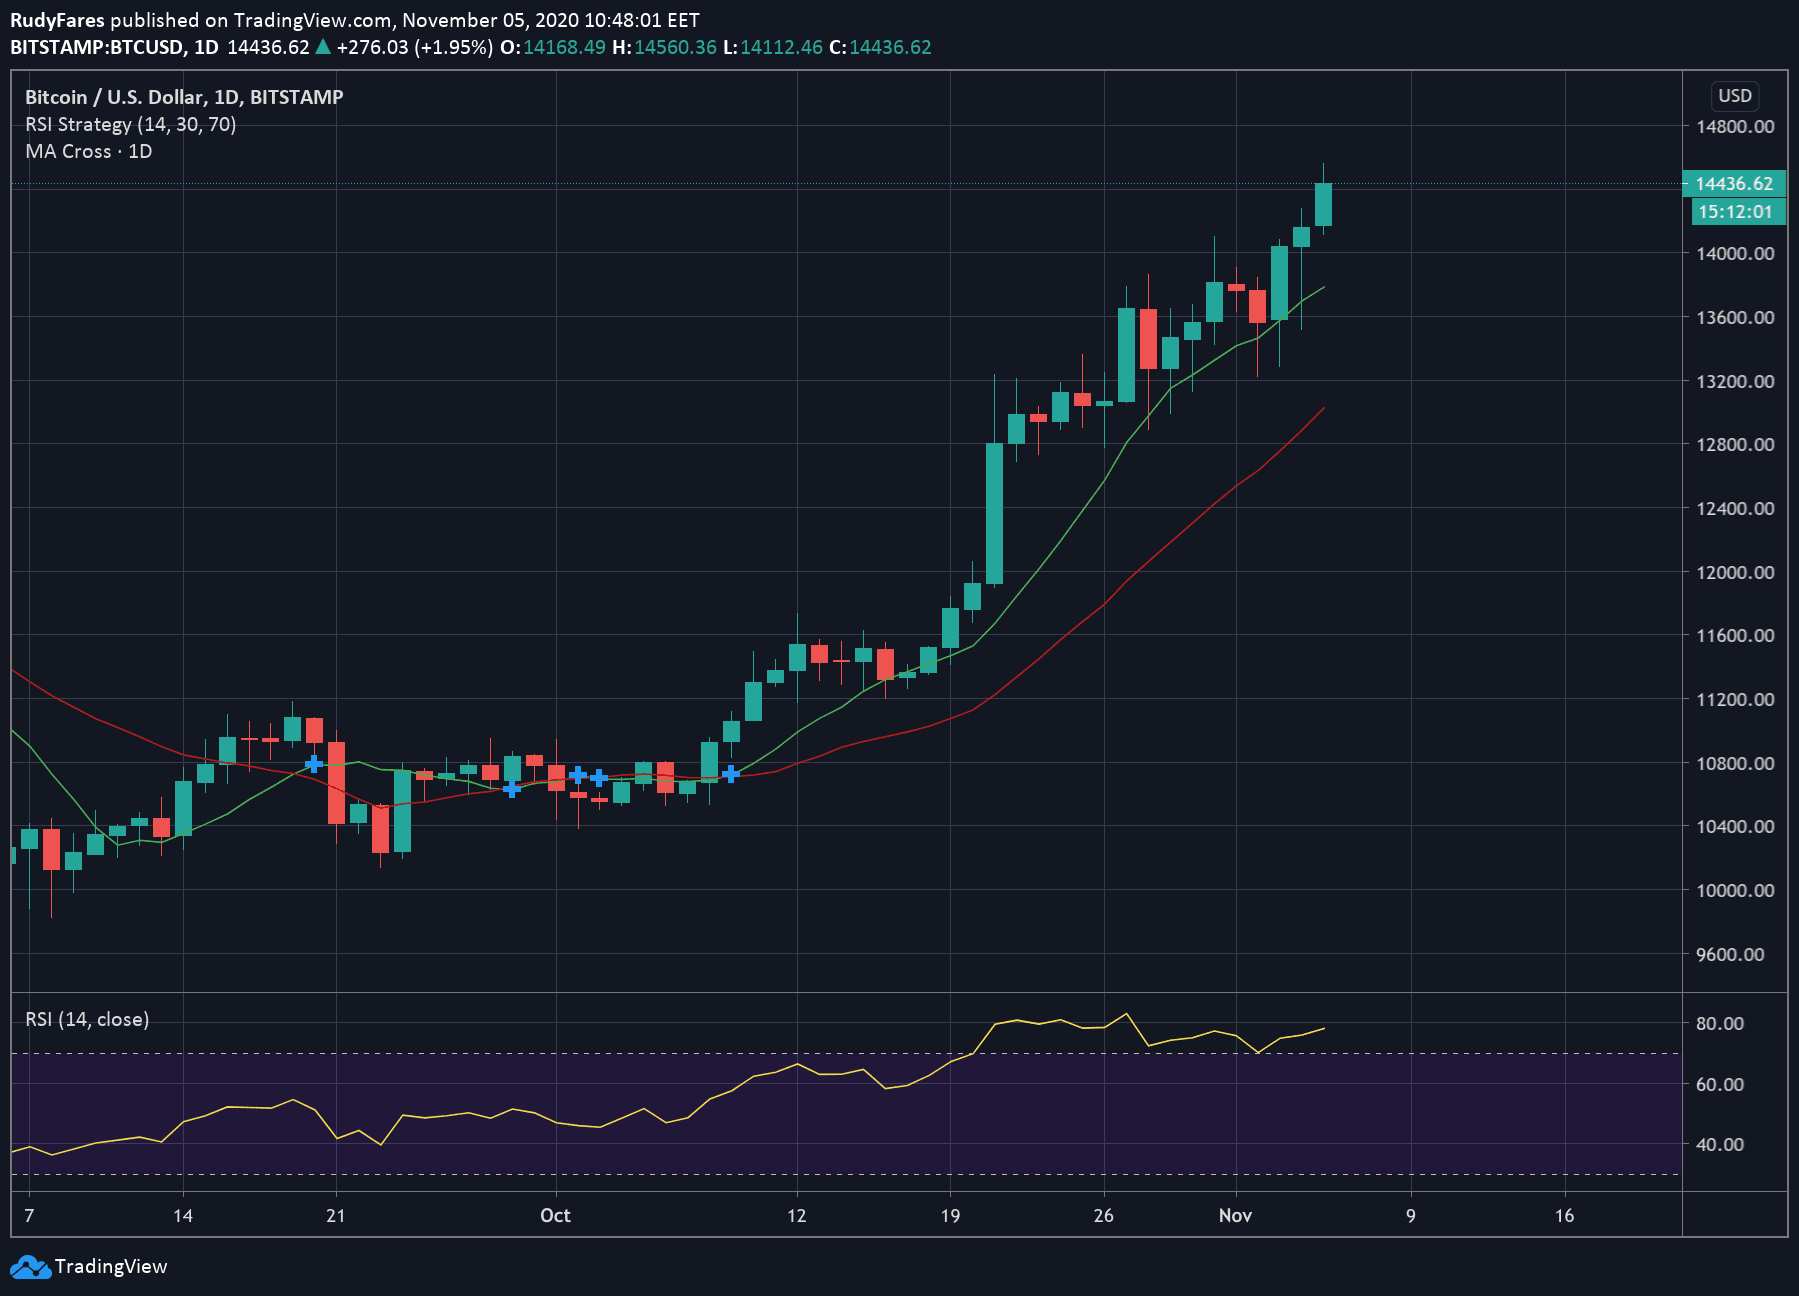This screenshot has width=1799, height=1296.
Task: Click the tall green candle after Oct 19
Action: coord(994,512)
